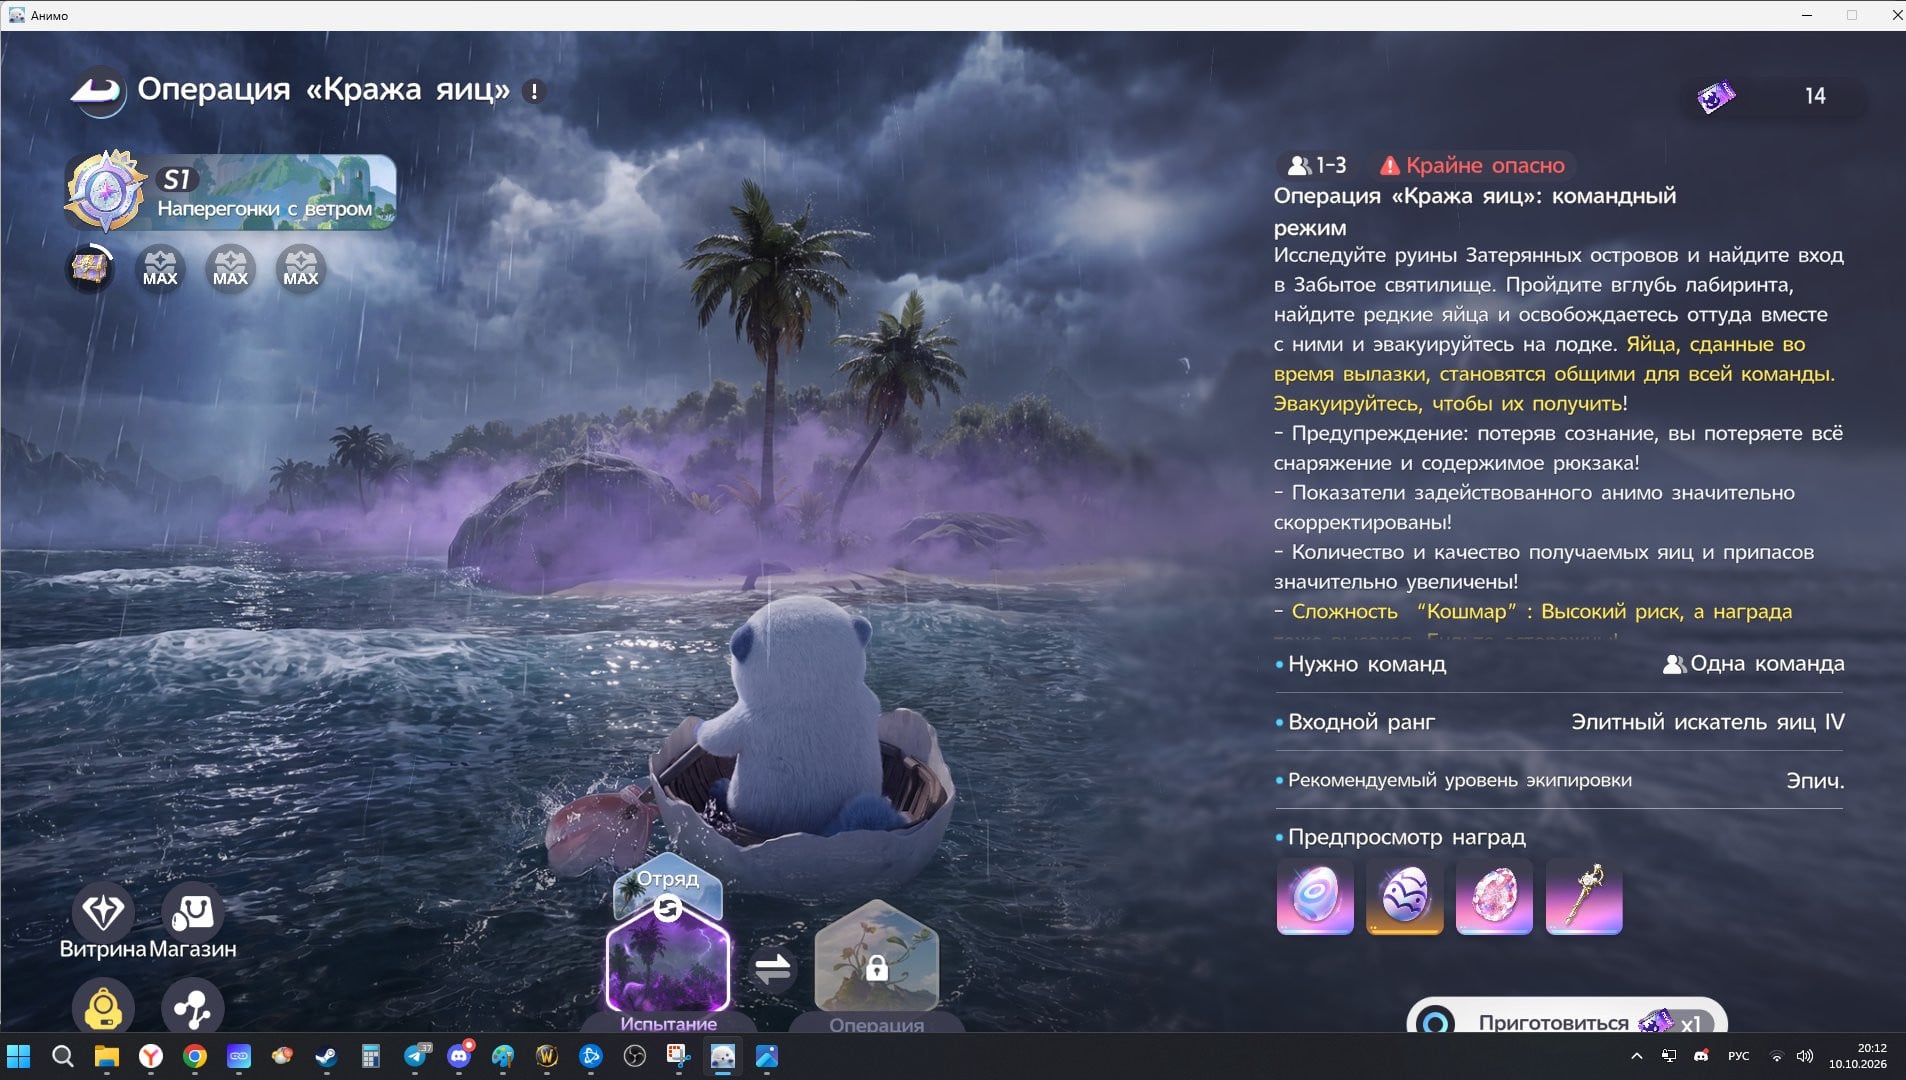Open the info exclamation mark beside the title
This screenshot has height=1080, width=1906.
coord(535,92)
